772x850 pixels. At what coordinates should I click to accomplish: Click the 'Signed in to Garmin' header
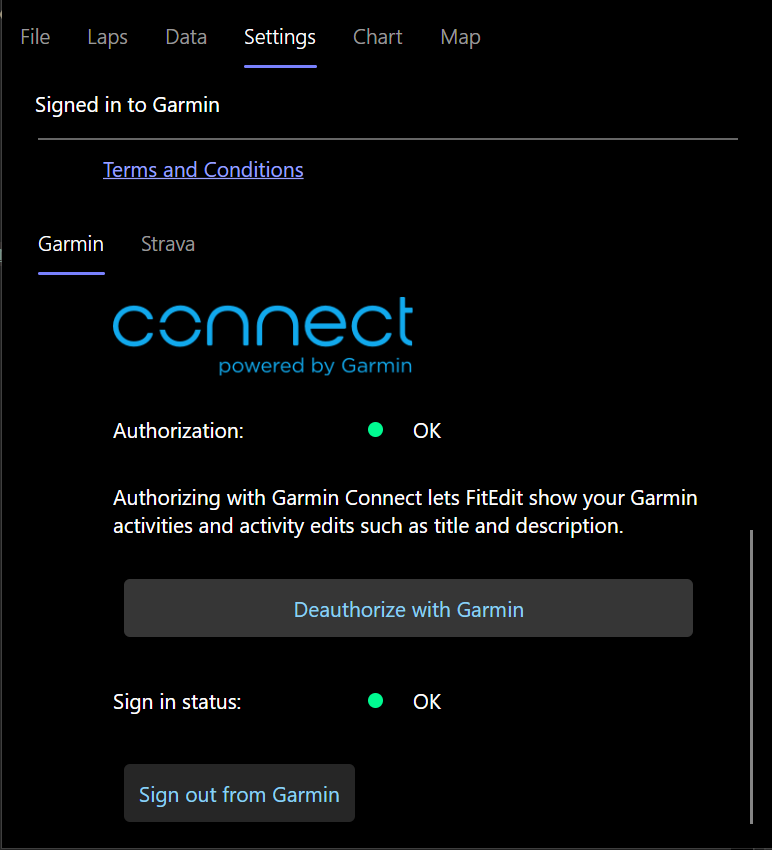click(x=127, y=104)
